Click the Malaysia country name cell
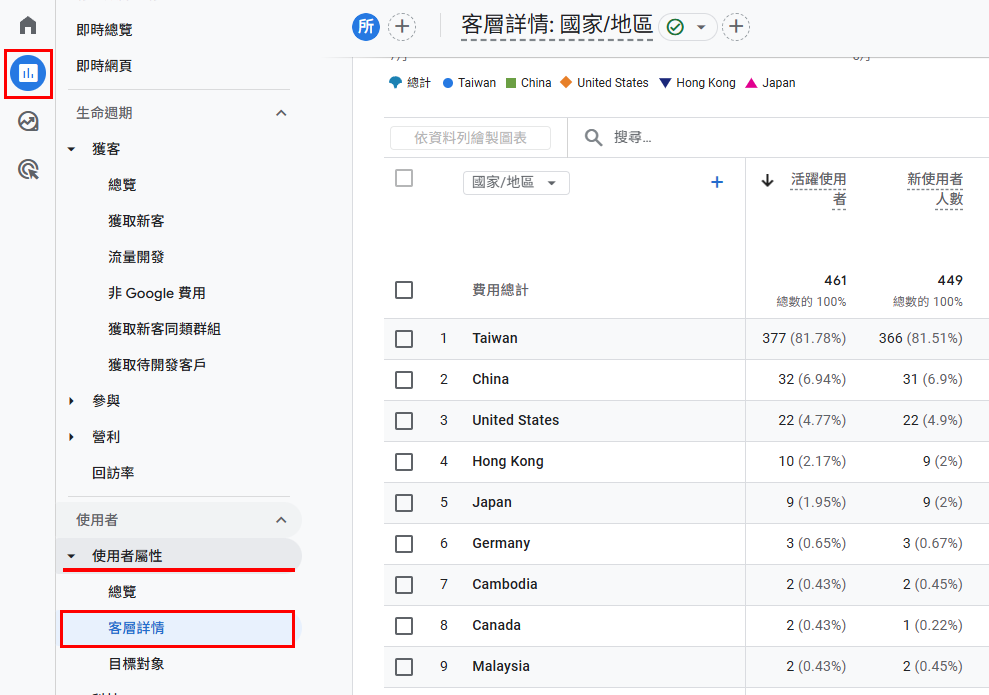The image size is (989, 695). [501, 667]
